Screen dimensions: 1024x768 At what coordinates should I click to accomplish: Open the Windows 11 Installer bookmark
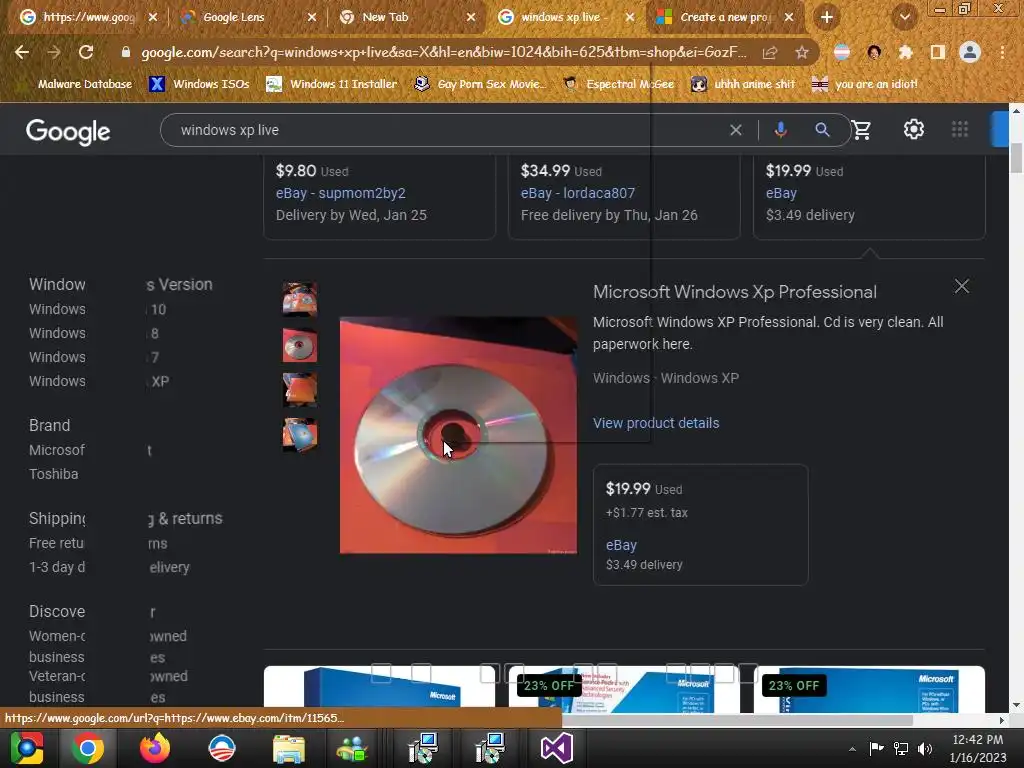pos(332,84)
